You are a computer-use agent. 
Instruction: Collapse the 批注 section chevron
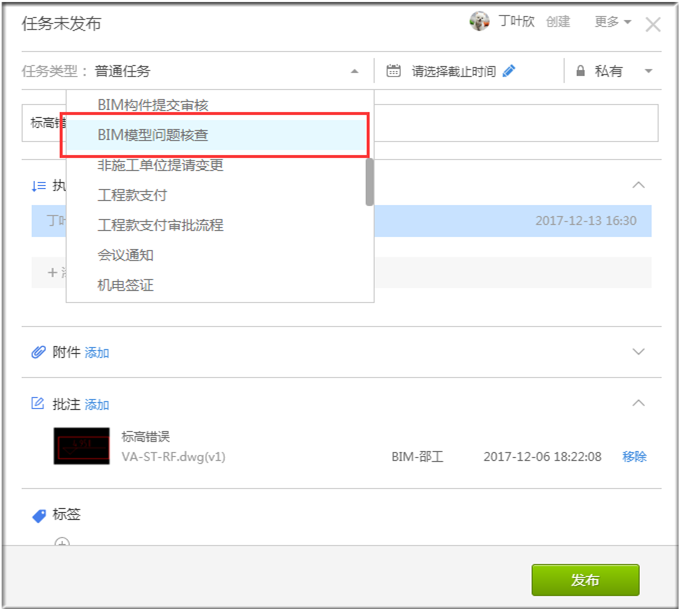click(x=639, y=403)
